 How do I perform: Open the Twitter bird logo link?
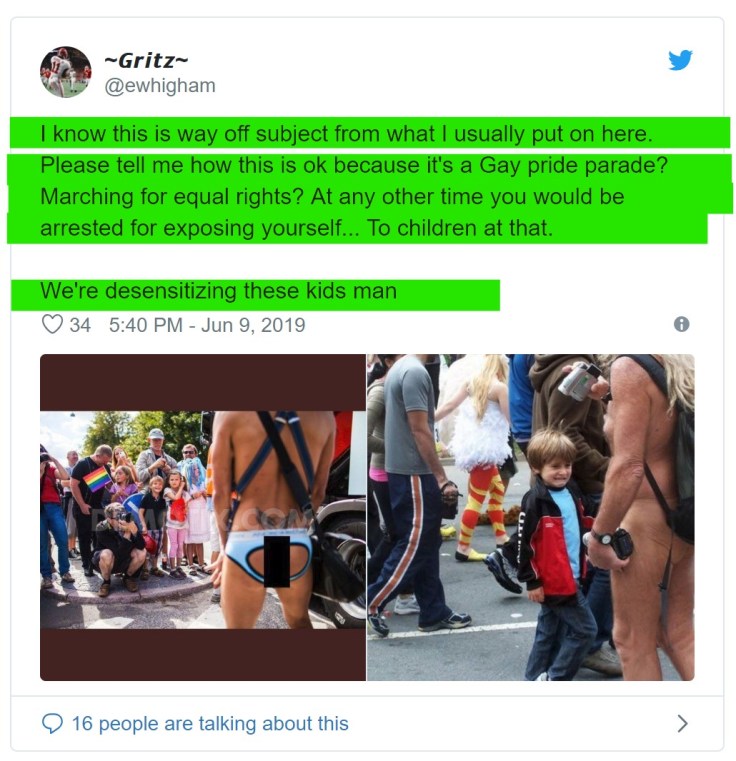(680, 60)
